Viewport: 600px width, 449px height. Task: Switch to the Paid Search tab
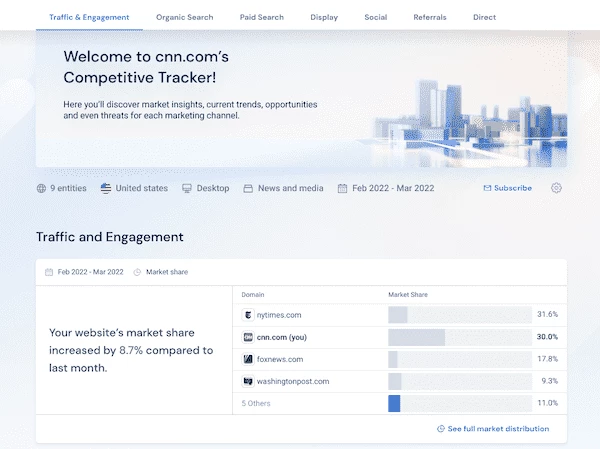tap(262, 17)
